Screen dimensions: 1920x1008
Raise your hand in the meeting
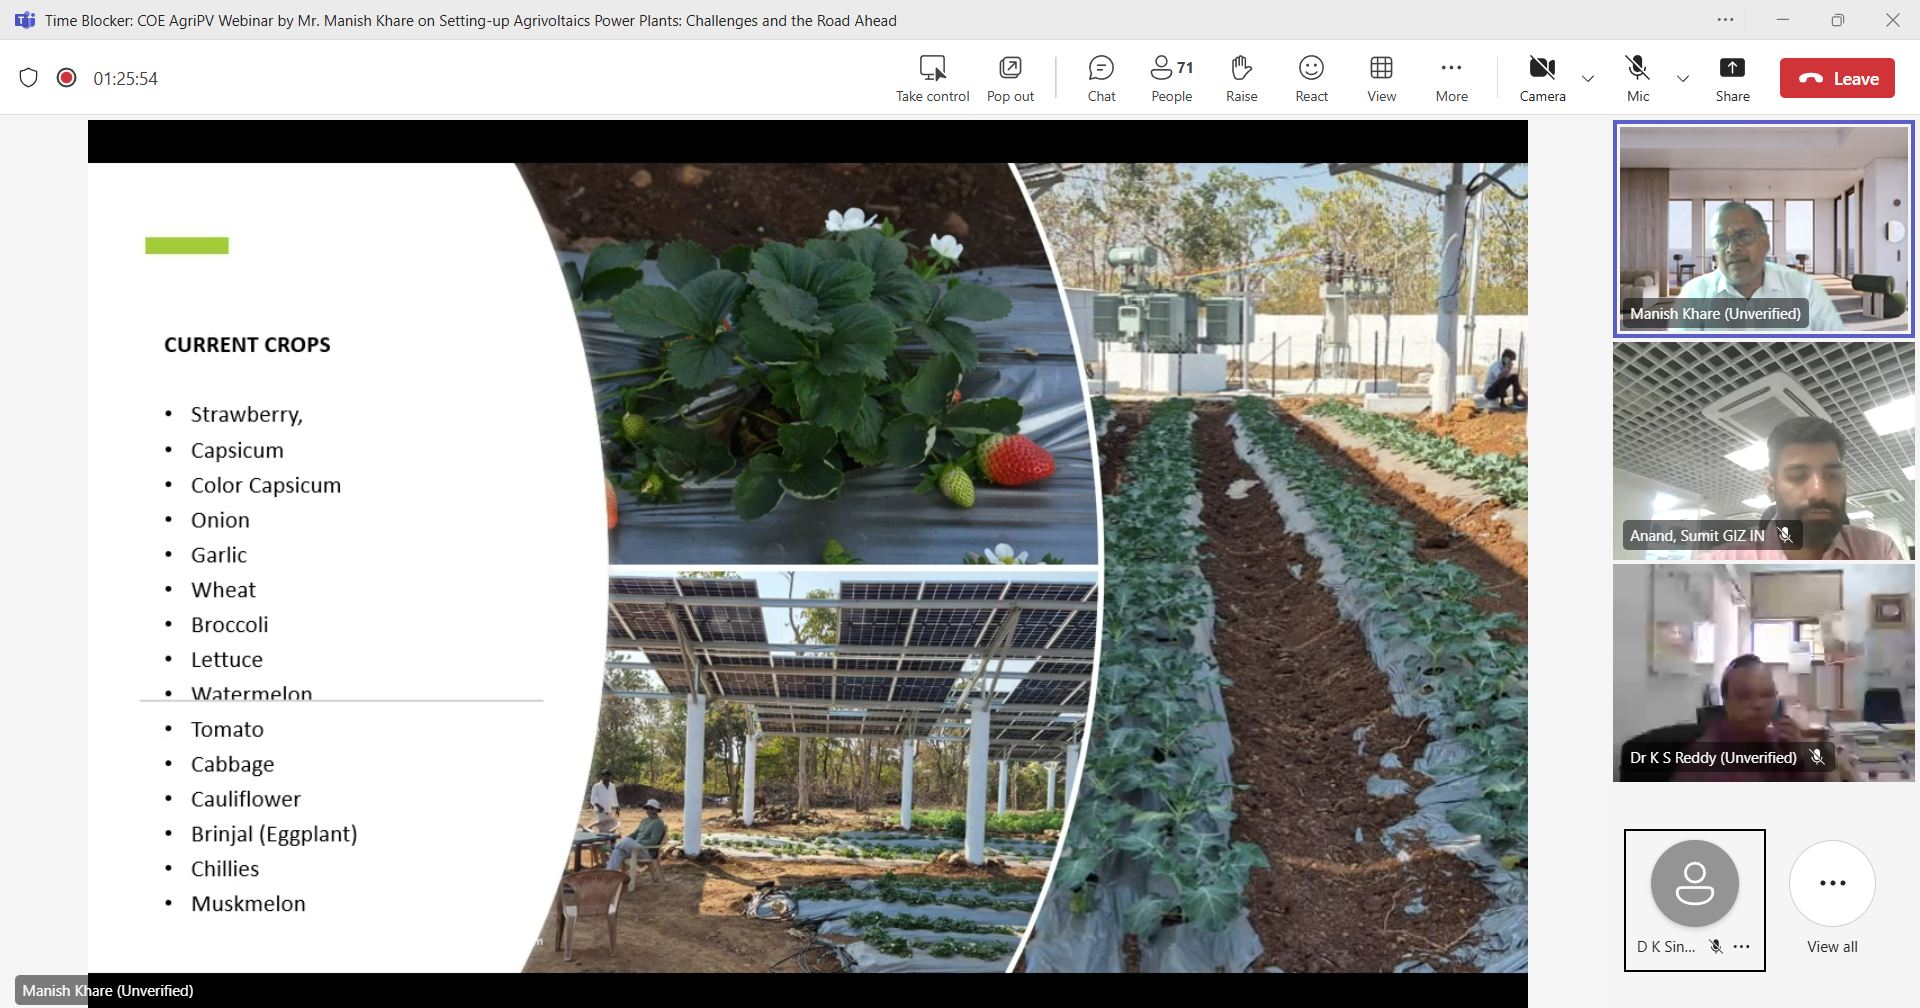(x=1241, y=78)
